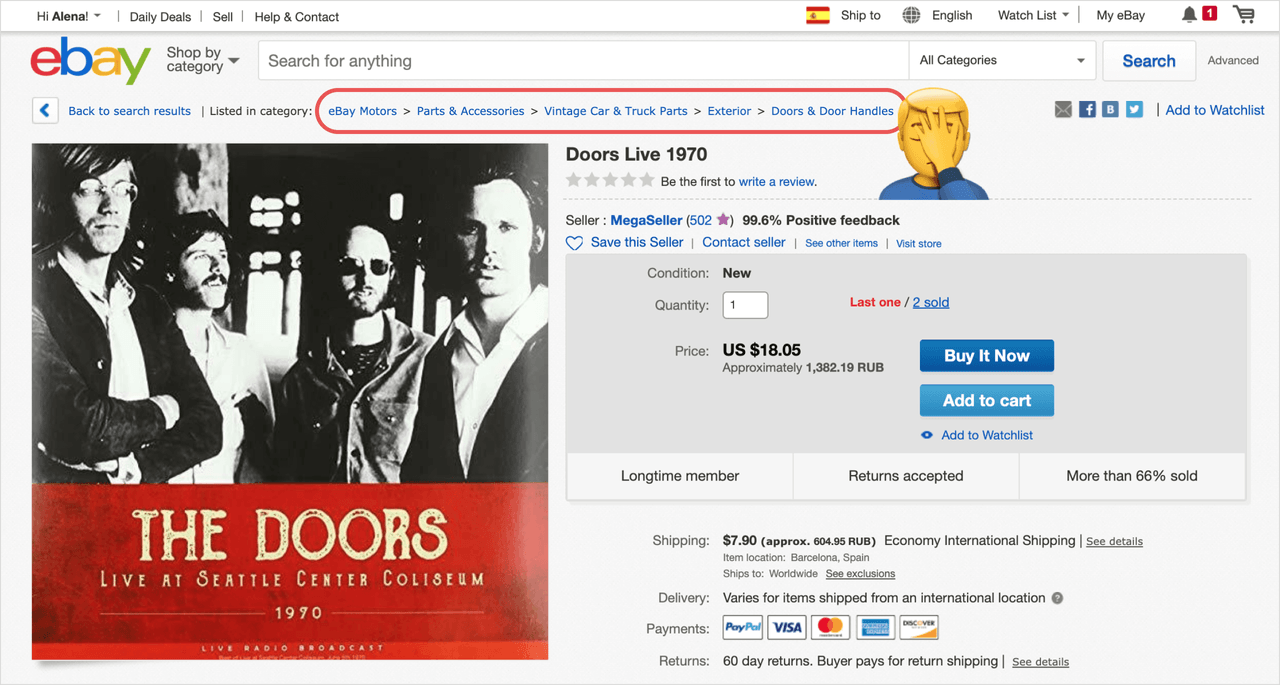Share listing on Twitter icon

pyautogui.click(x=1134, y=110)
